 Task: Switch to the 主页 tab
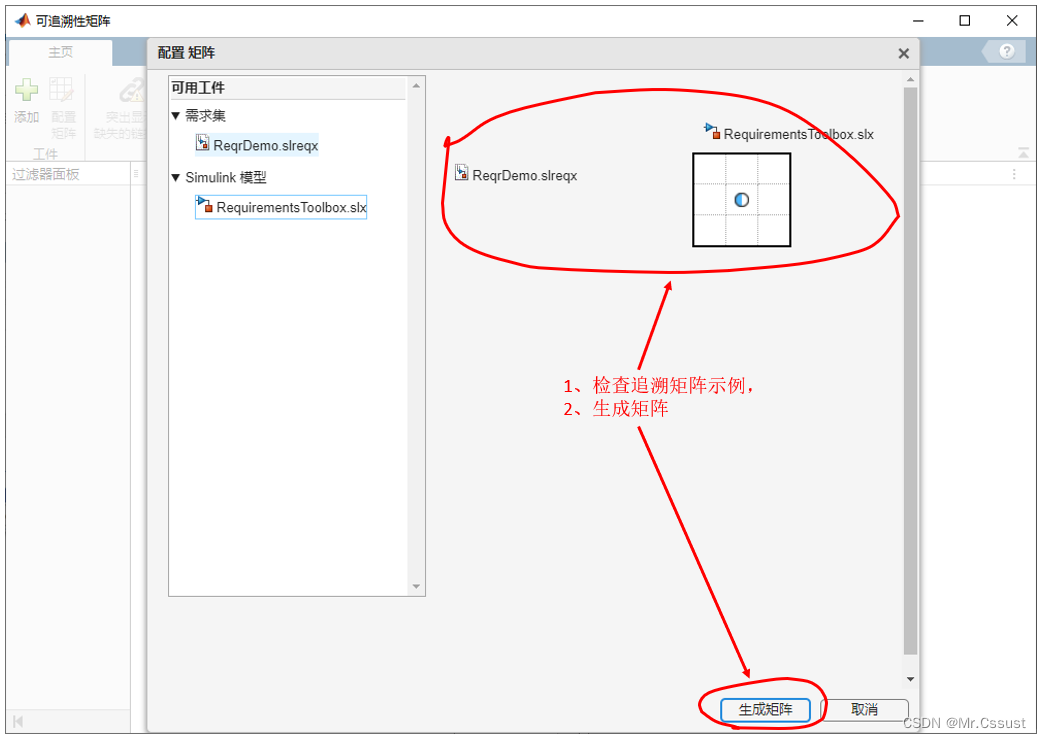pyautogui.click(x=60, y=52)
